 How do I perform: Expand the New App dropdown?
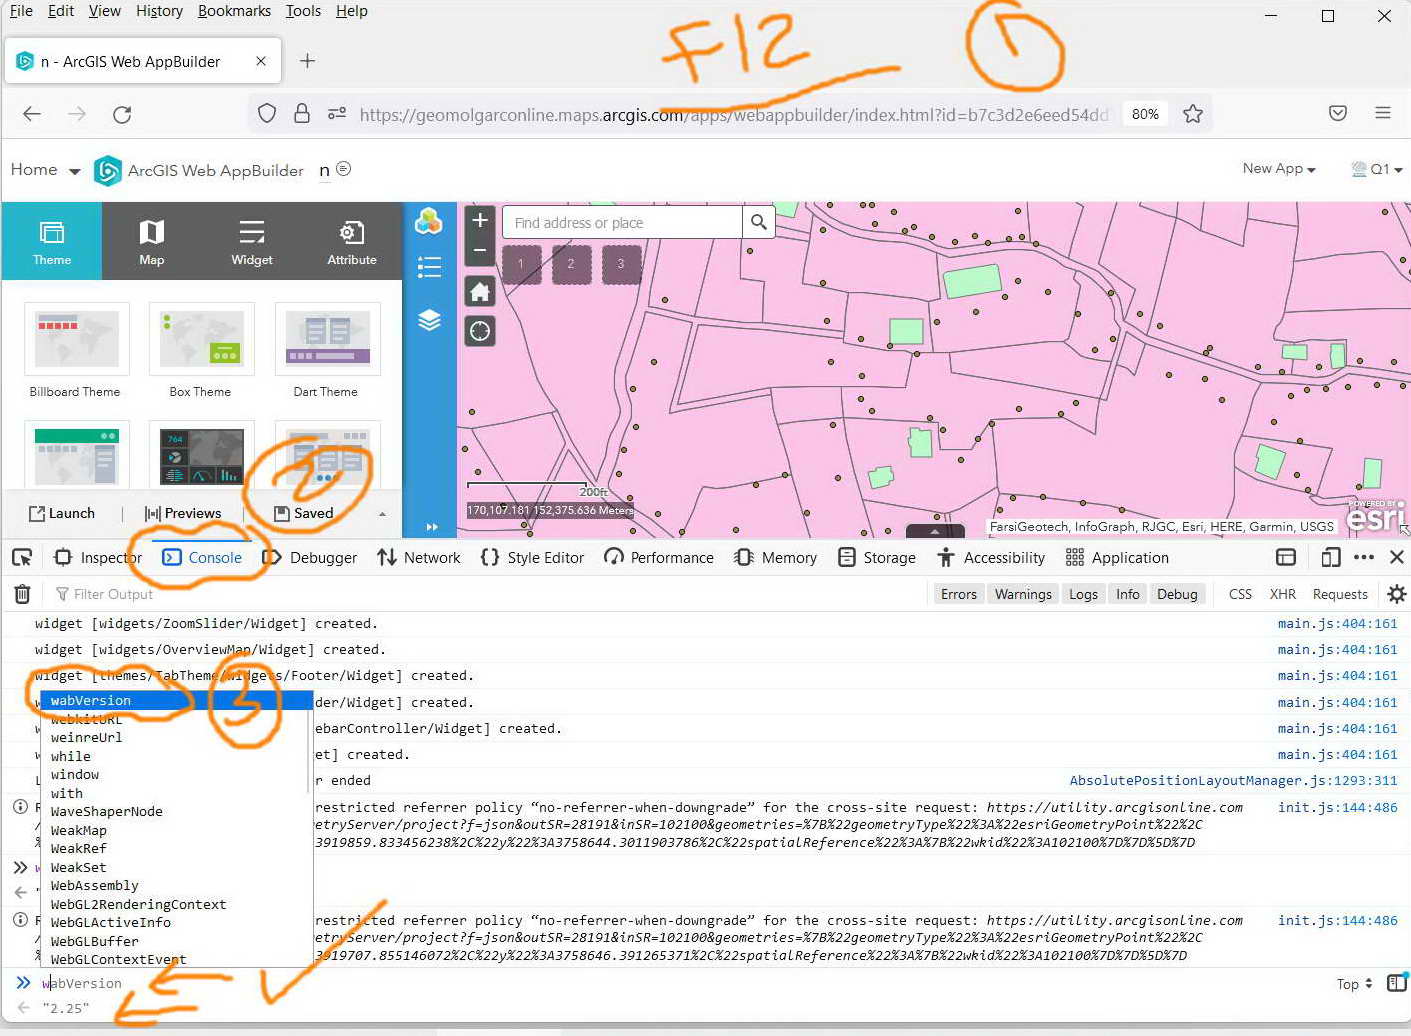tap(1279, 169)
